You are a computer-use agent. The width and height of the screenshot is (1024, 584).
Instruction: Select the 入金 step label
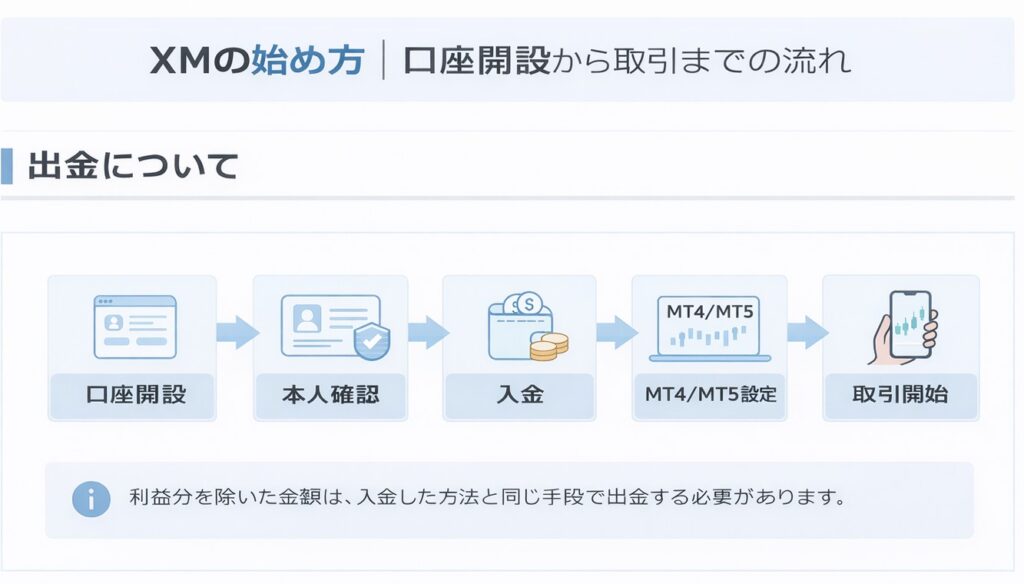pos(519,396)
